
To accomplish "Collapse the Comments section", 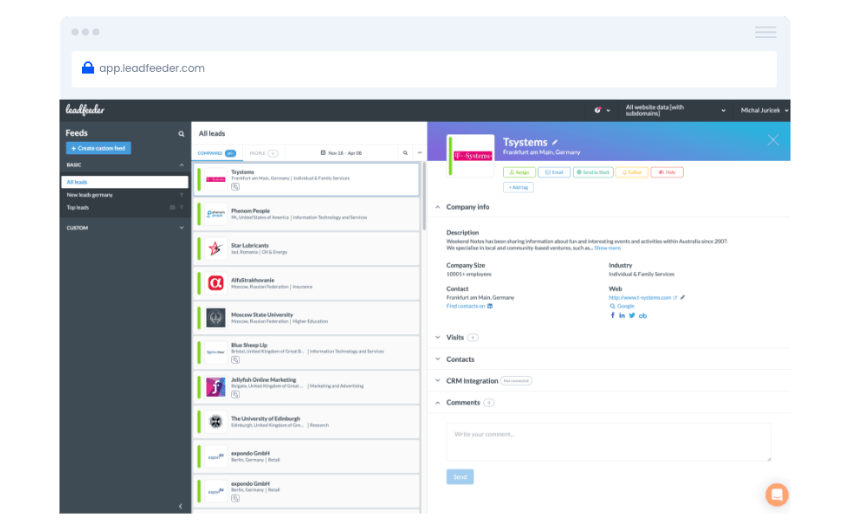I will [x=438, y=403].
